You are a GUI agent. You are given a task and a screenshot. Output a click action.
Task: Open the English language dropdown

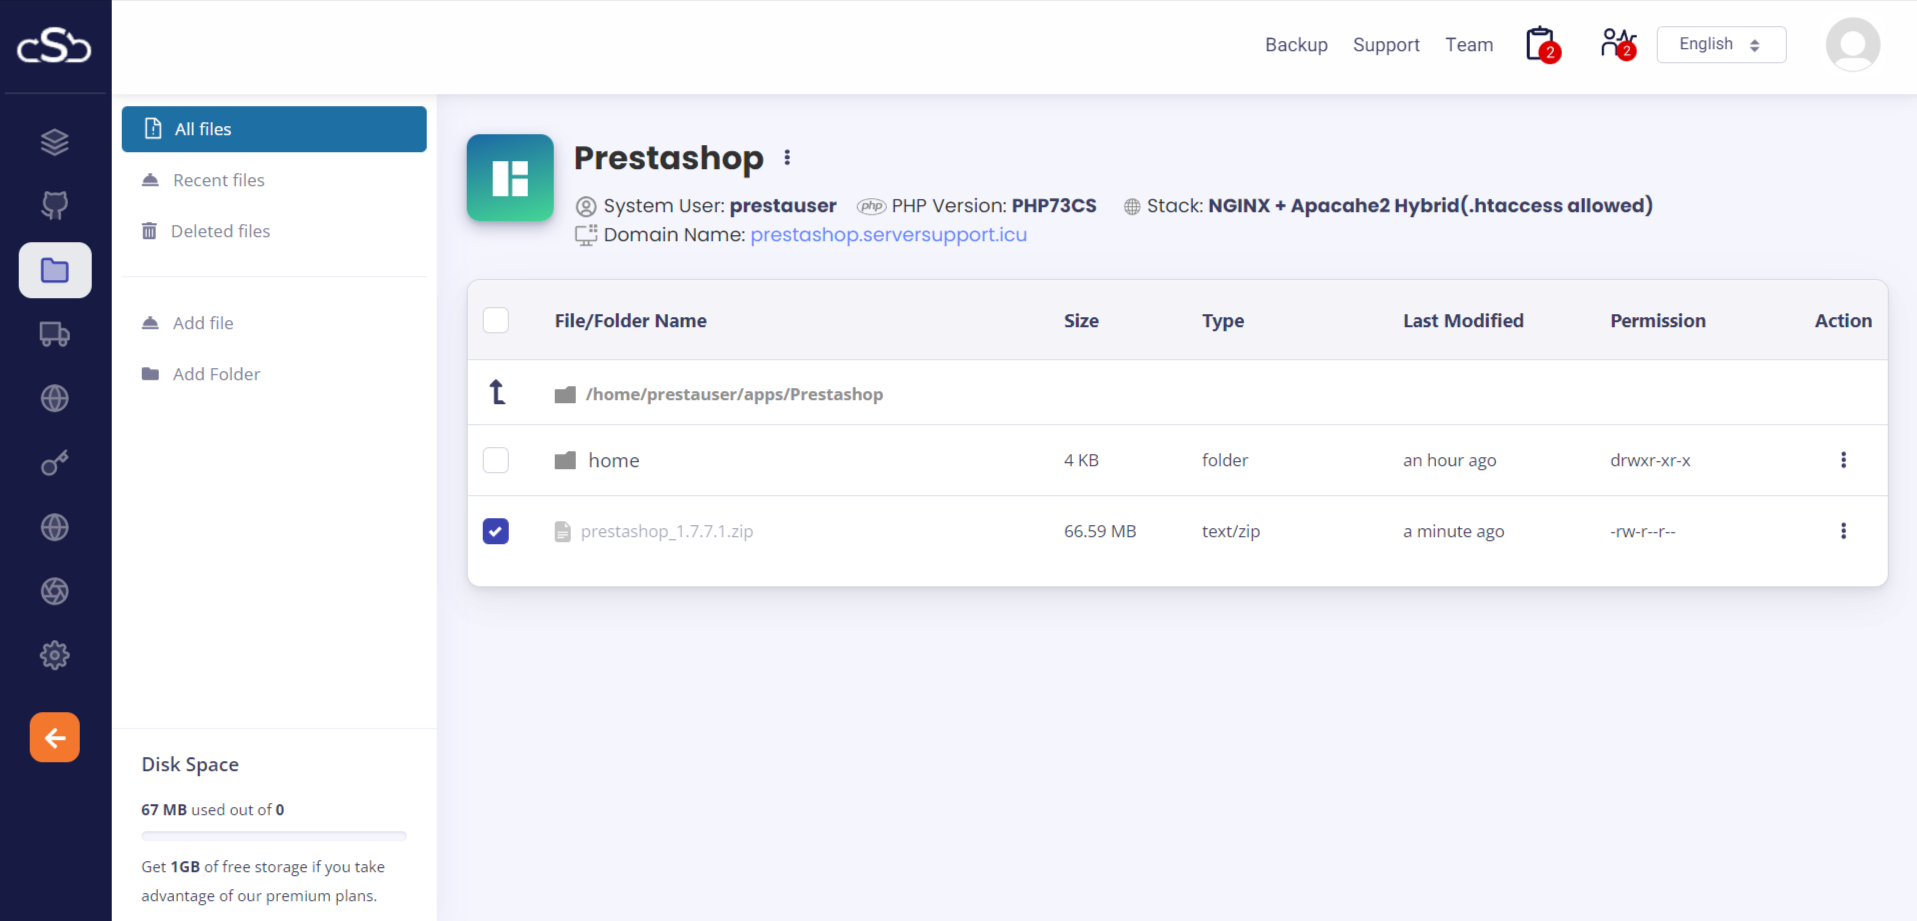pos(1721,45)
